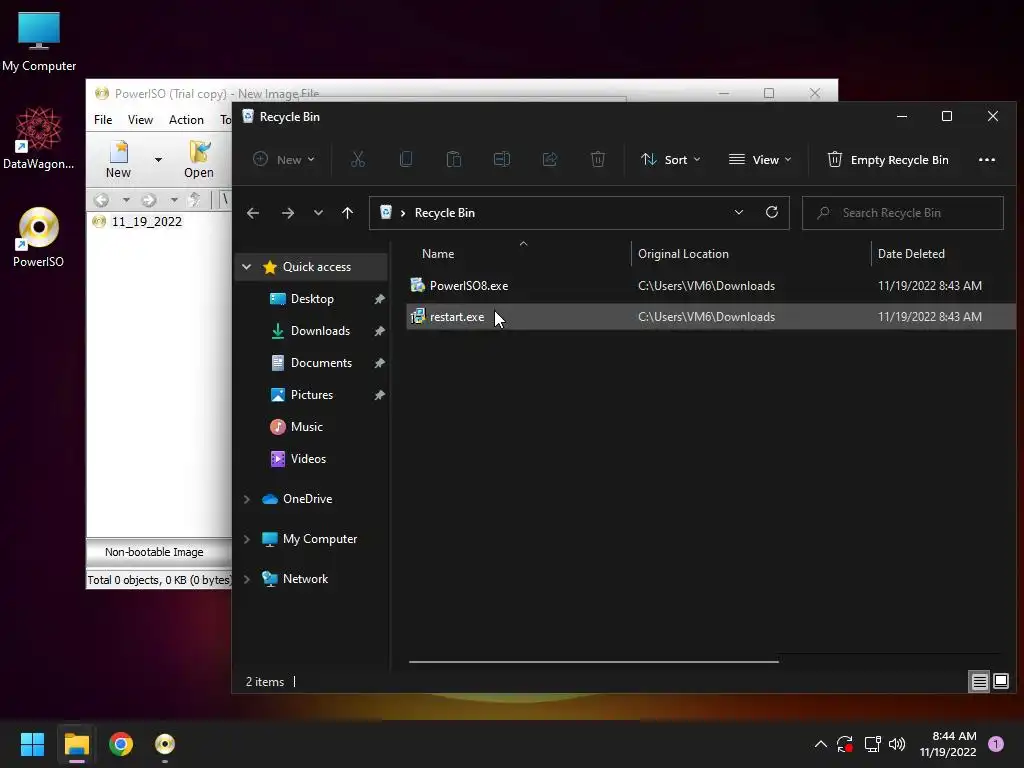Screen dimensions: 1024x768
Task: Collapse the Quick access tree node
Action: tap(246, 266)
